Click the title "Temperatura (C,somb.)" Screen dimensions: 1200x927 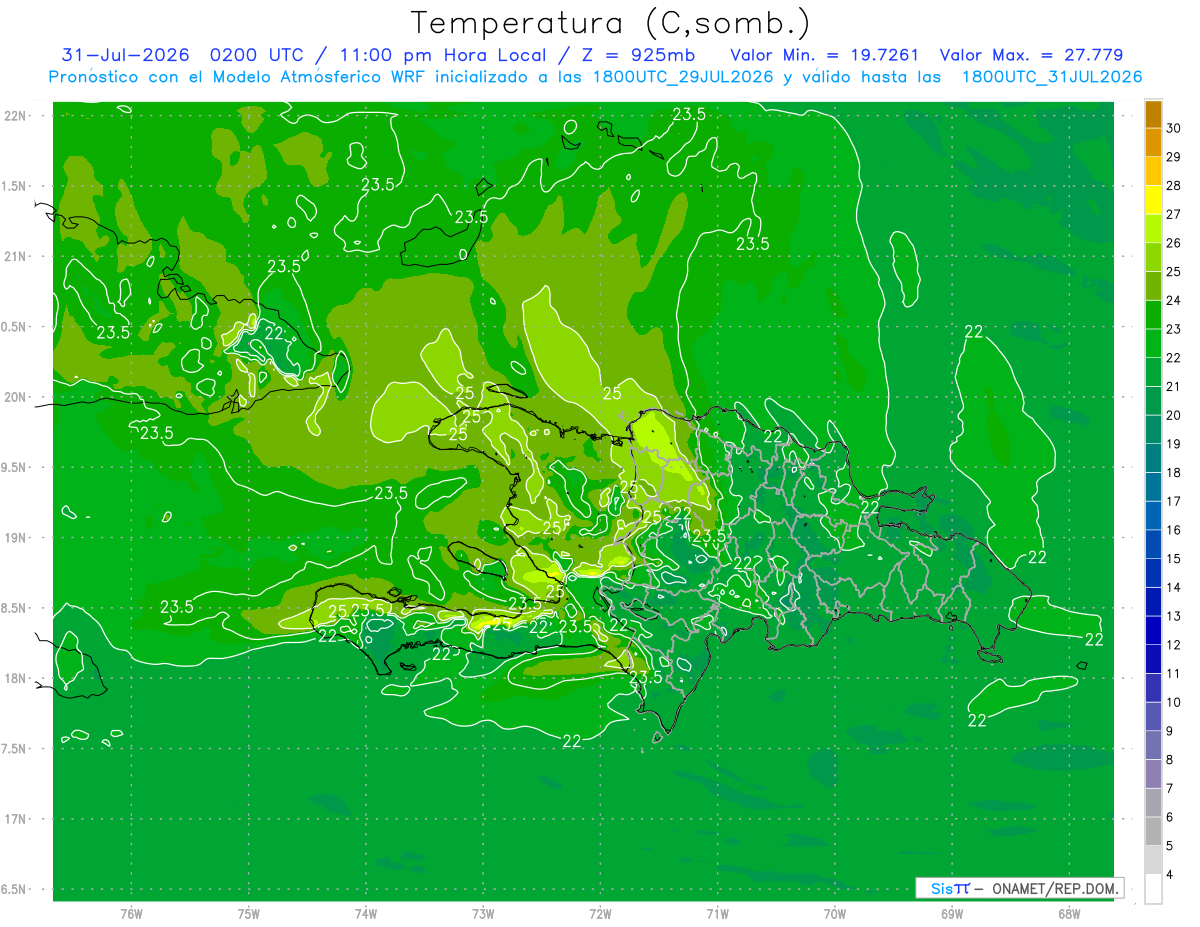click(x=611, y=24)
